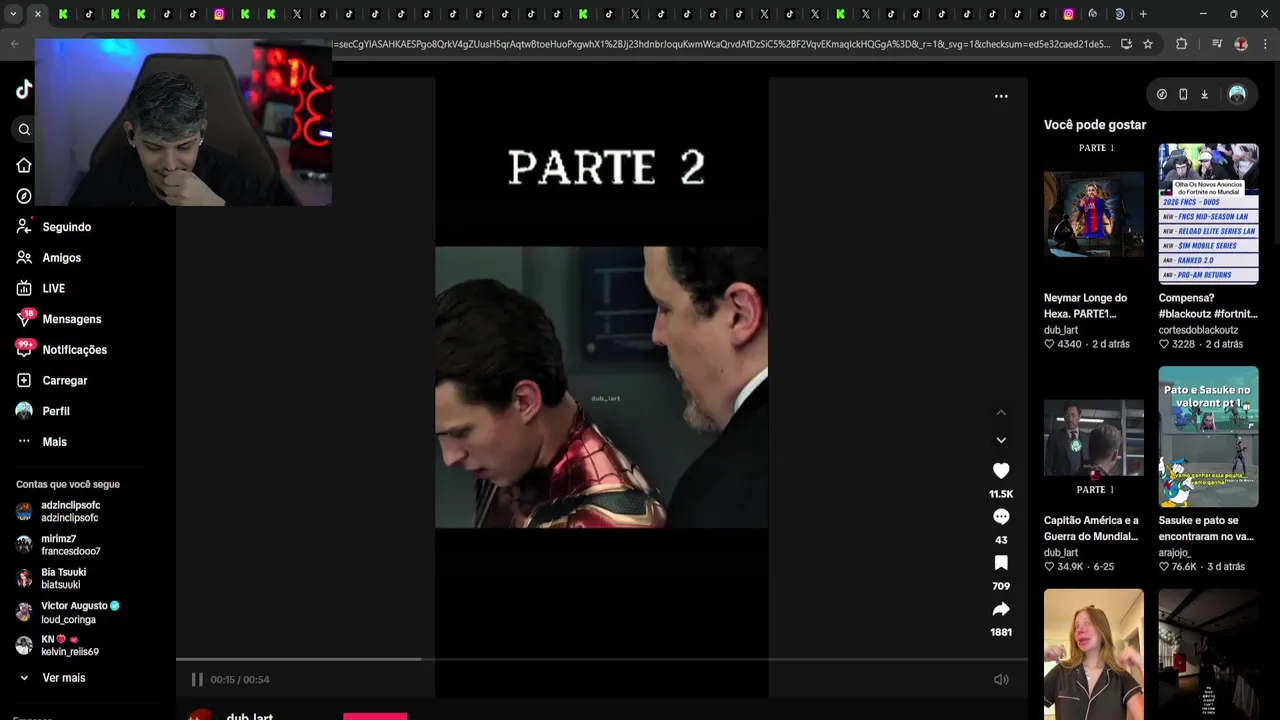Open Chrome's three-dot menu

tap(1264, 44)
